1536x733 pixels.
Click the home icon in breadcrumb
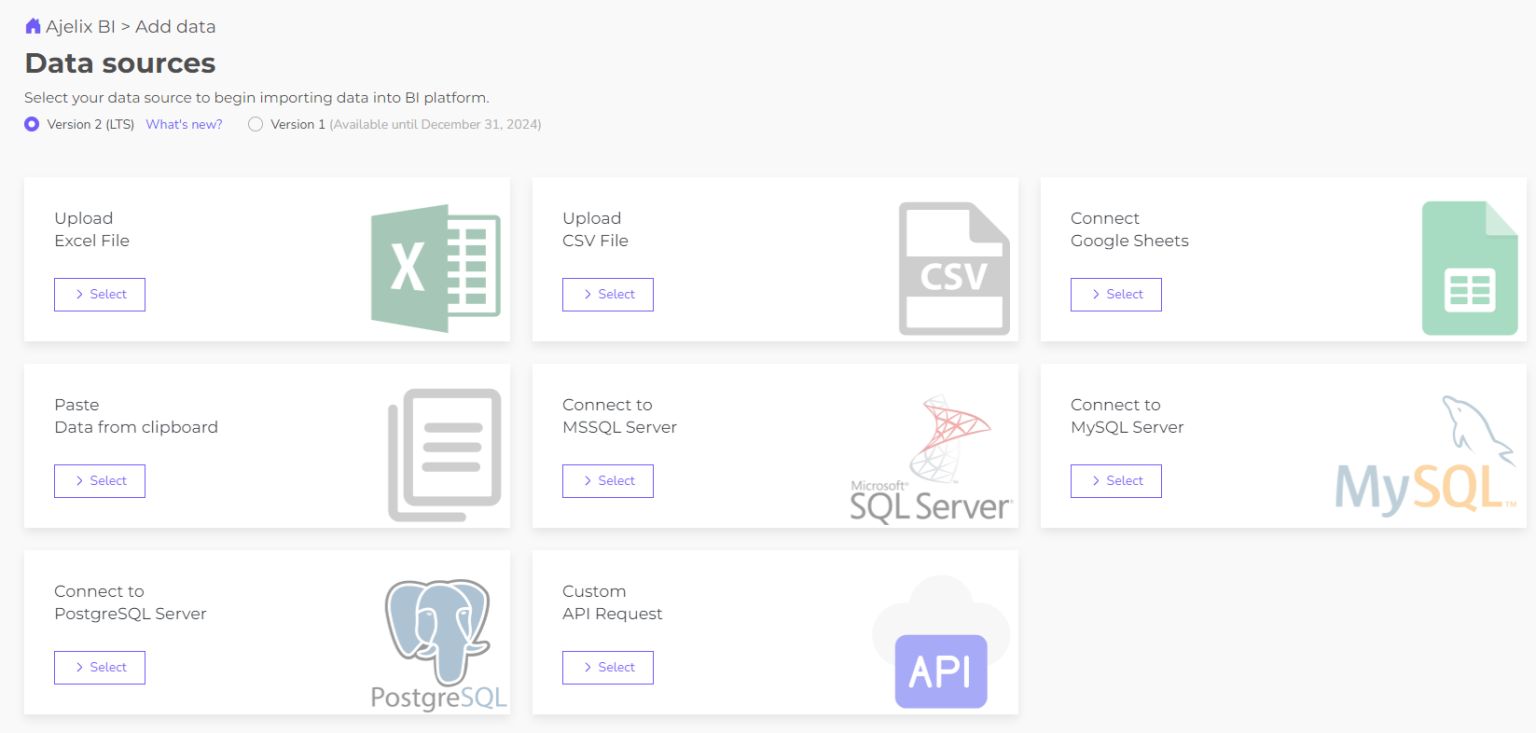pos(33,26)
